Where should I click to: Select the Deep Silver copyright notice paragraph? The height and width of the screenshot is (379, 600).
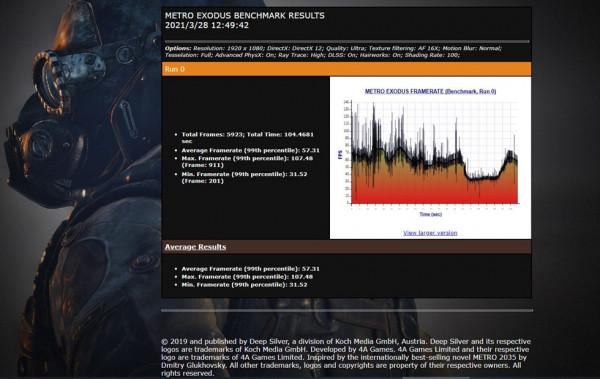point(346,357)
